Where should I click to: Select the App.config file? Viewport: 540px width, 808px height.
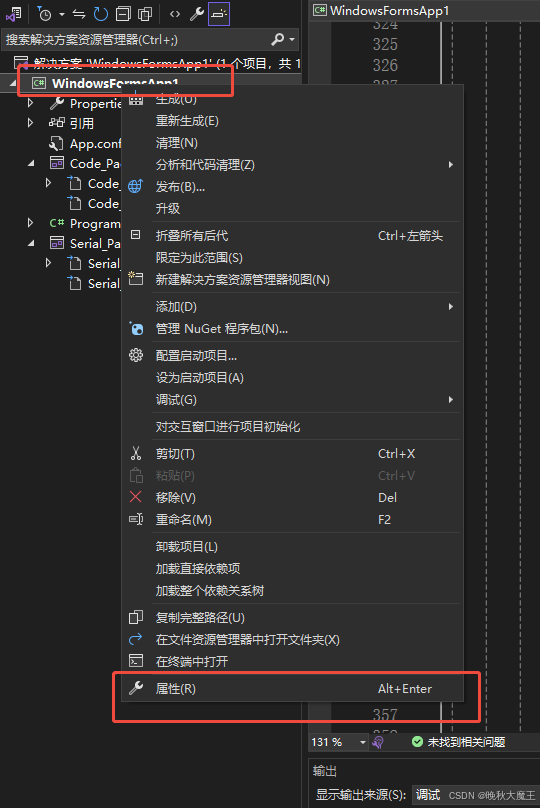coord(85,143)
